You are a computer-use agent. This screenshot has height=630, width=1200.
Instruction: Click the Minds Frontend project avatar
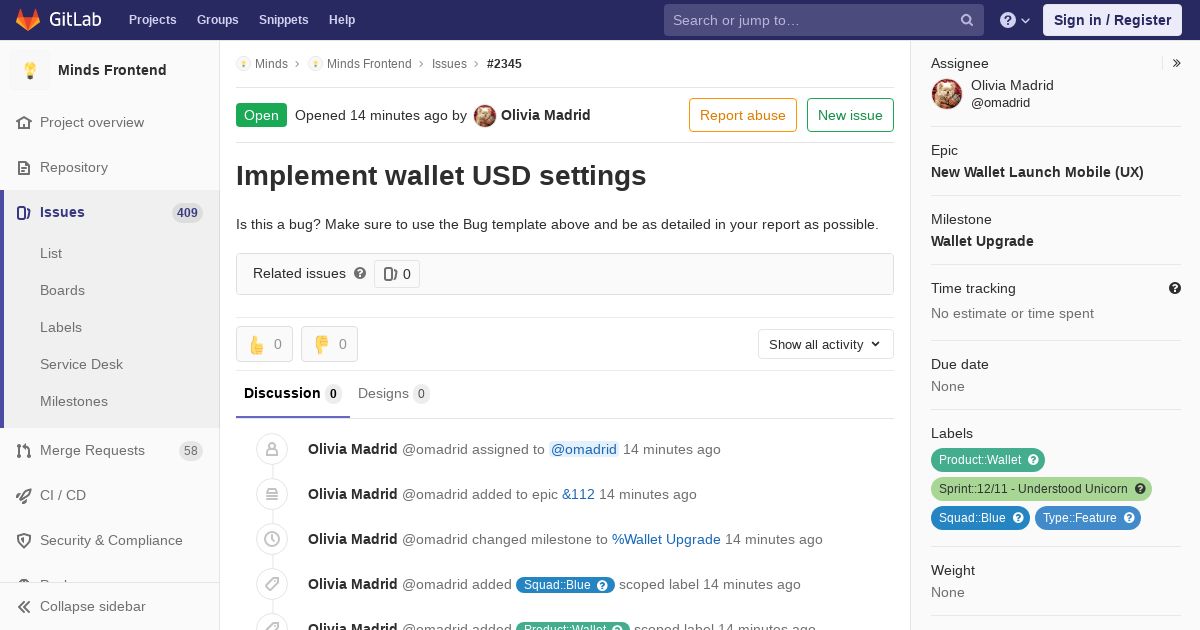tap(30, 70)
